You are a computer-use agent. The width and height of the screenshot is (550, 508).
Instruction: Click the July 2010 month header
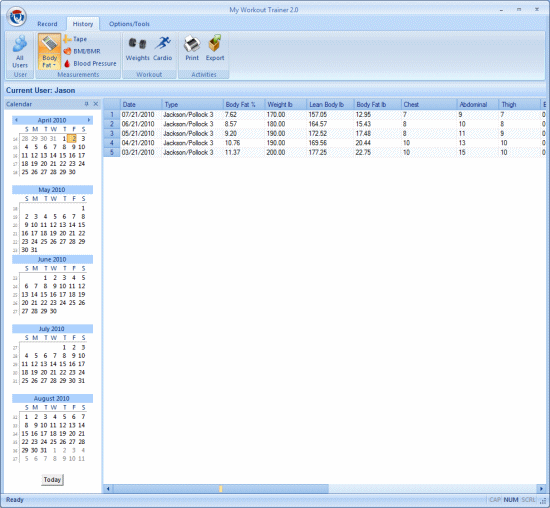coord(52,329)
